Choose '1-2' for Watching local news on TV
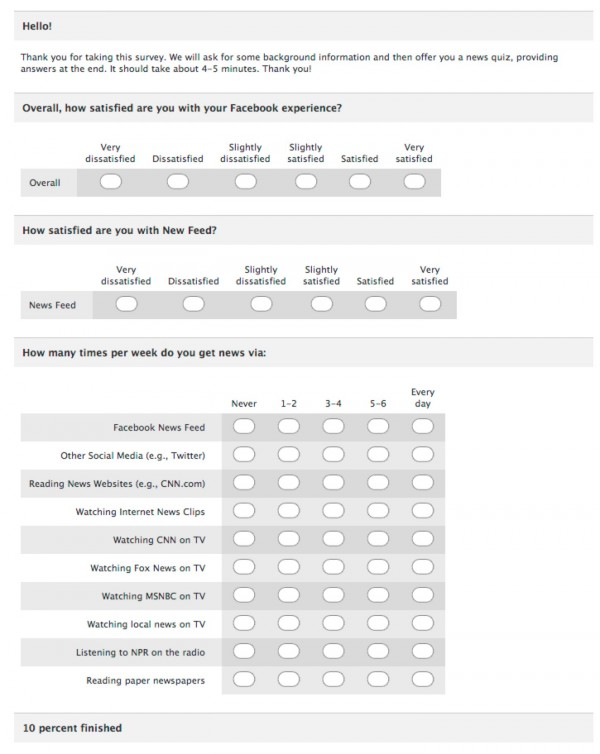 [x=288, y=624]
